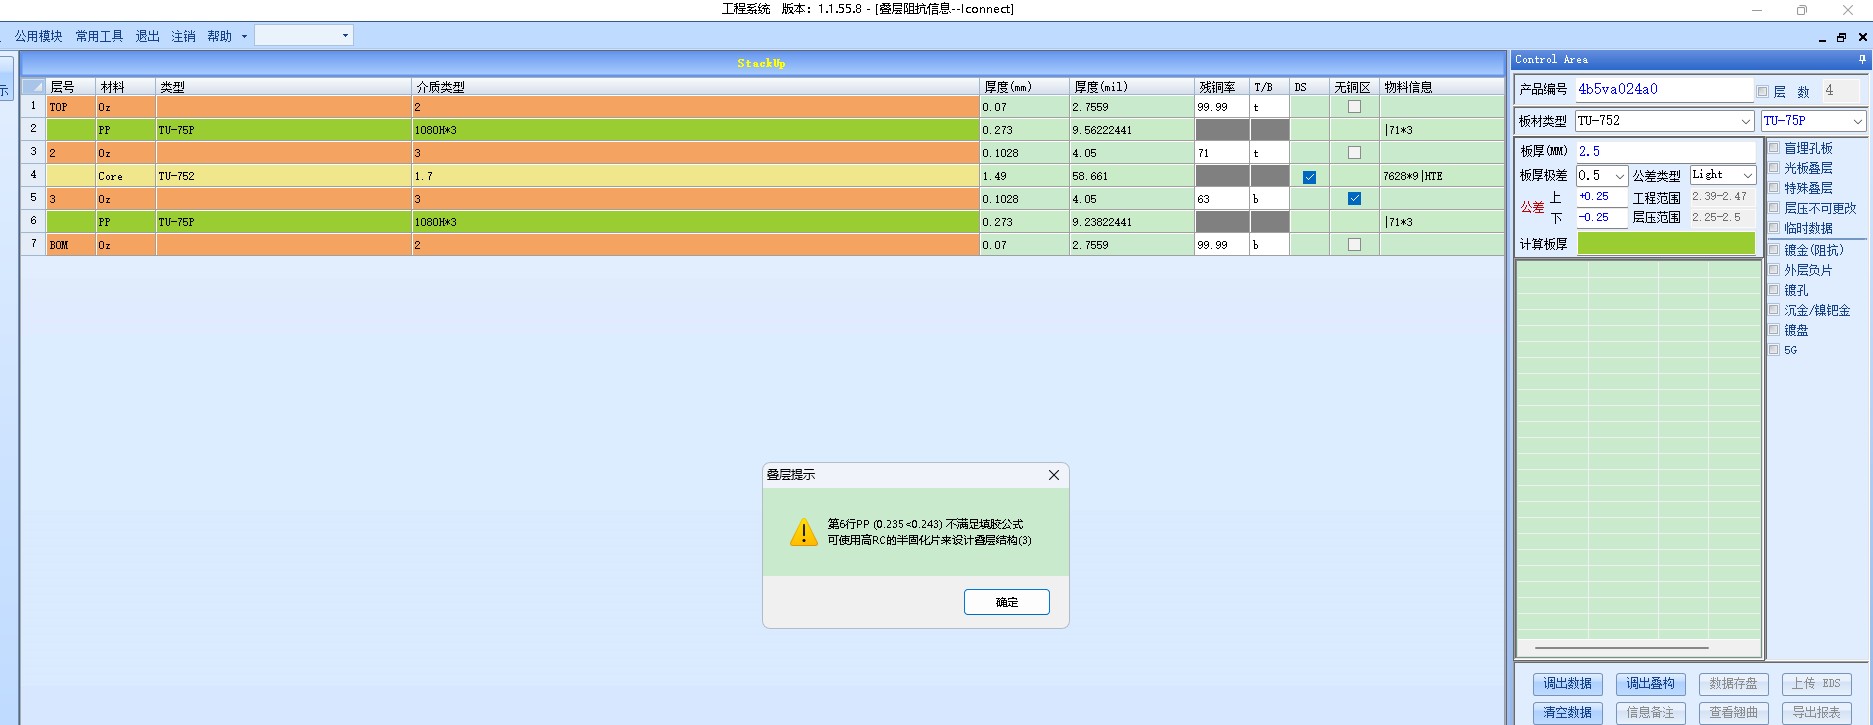
Task: Click 残铜率 cell showing 71
Action: pos(1221,153)
